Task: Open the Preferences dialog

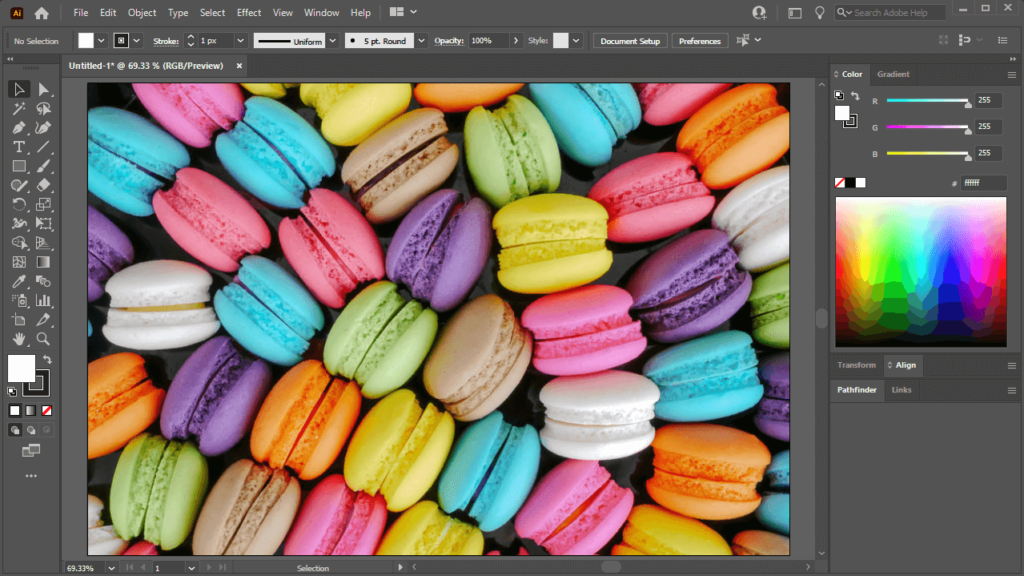Action: [x=699, y=41]
